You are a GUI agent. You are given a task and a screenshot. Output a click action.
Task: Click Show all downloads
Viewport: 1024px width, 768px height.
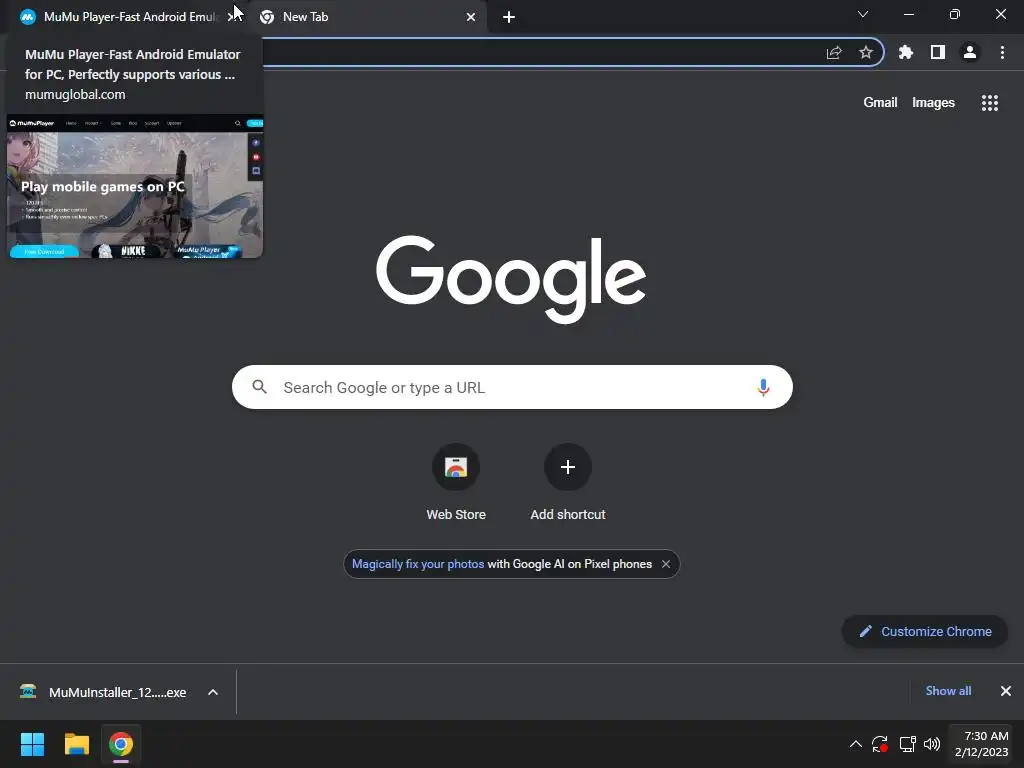tap(948, 691)
